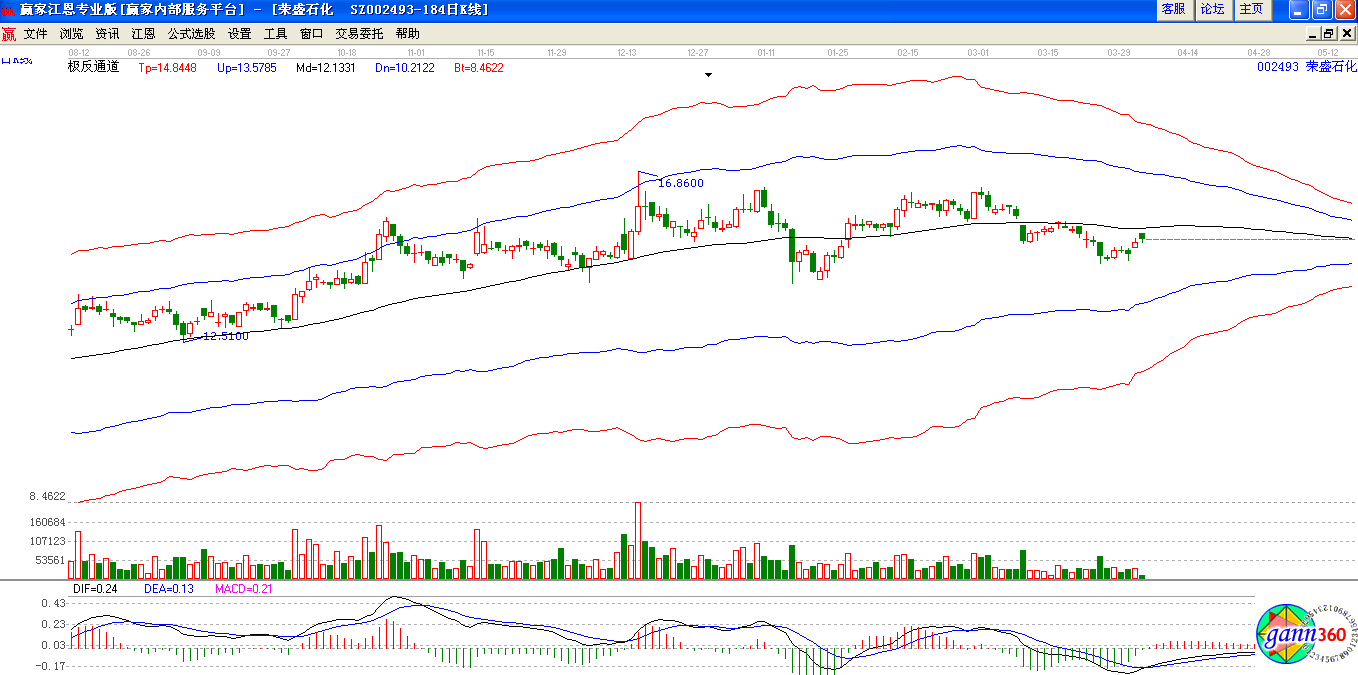Open the 设置 menu
Screen dimensions: 1358x675
tap(240, 34)
